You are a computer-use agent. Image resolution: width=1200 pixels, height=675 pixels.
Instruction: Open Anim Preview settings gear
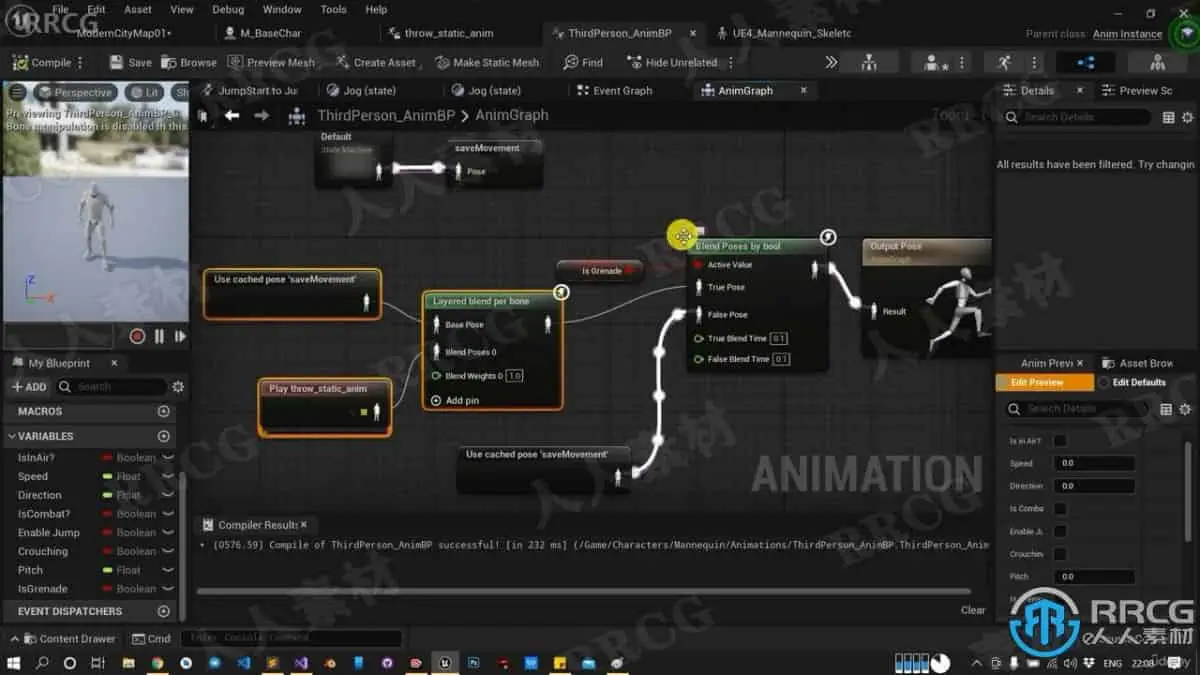tap(1186, 409)
